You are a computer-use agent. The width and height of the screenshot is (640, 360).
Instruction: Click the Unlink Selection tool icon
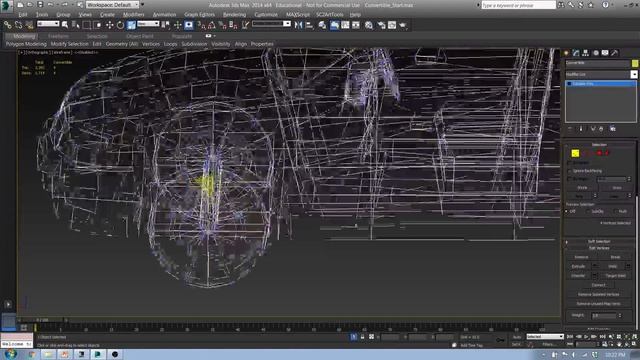(x=18, y=25)
